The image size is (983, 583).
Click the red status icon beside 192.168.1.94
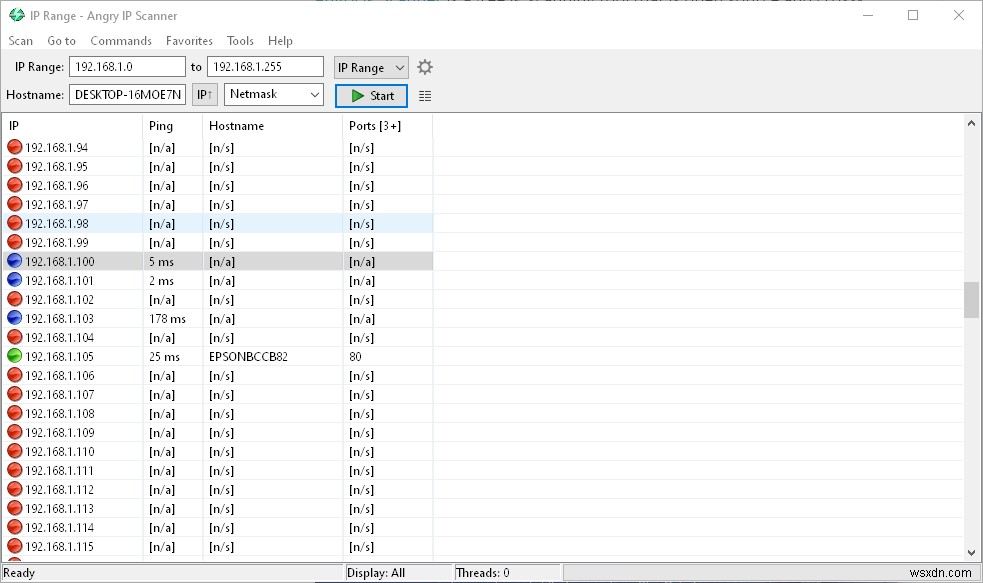pyautogui.click(x=14, y=147)
